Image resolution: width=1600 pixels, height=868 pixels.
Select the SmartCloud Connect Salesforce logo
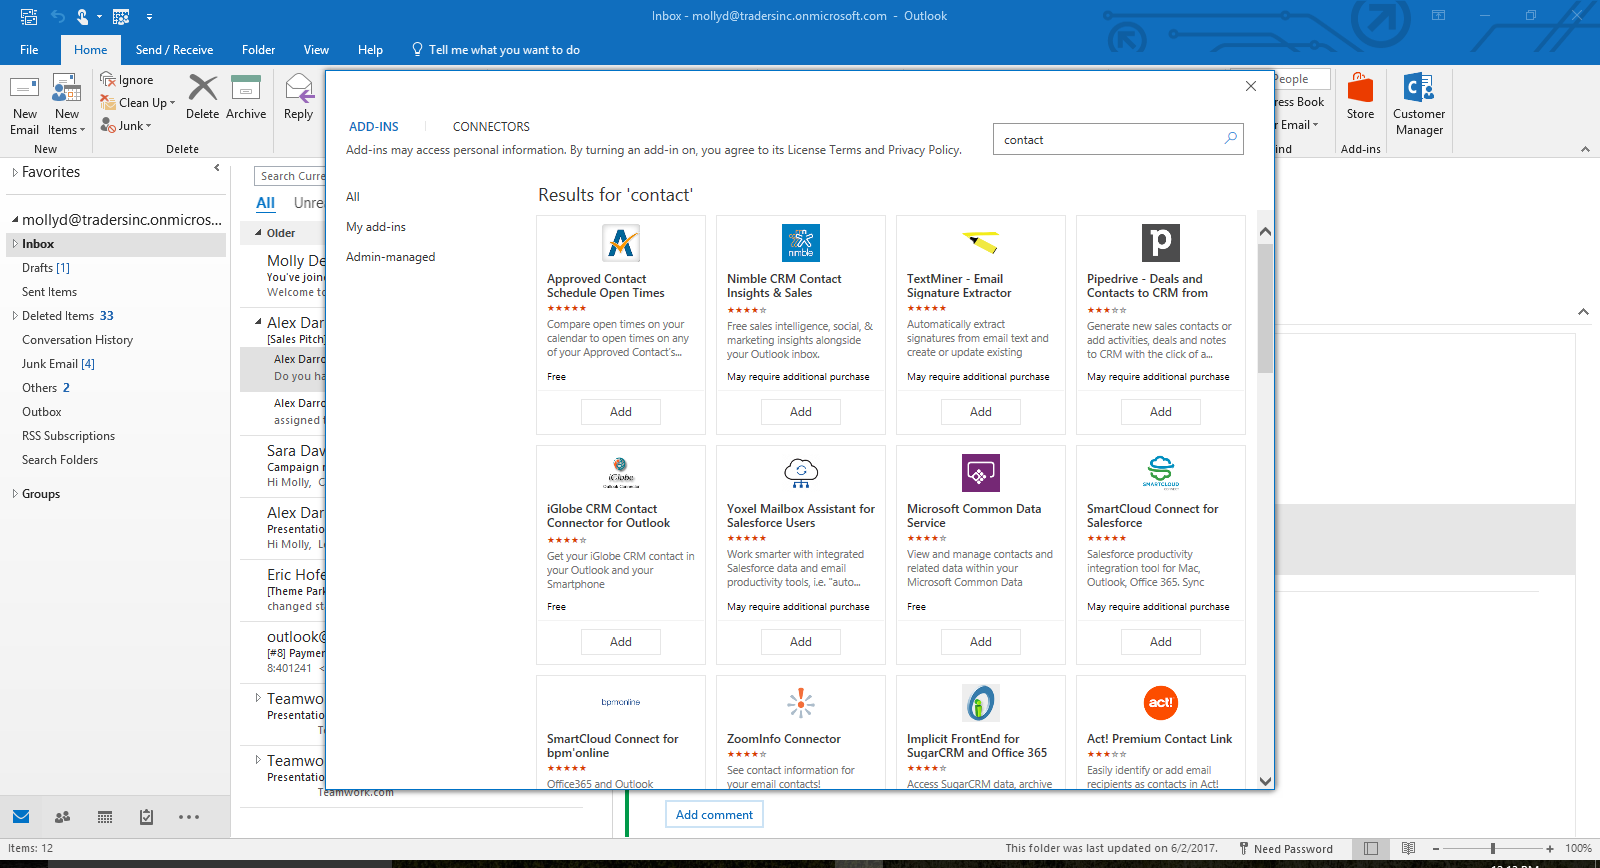[1161, 472]
